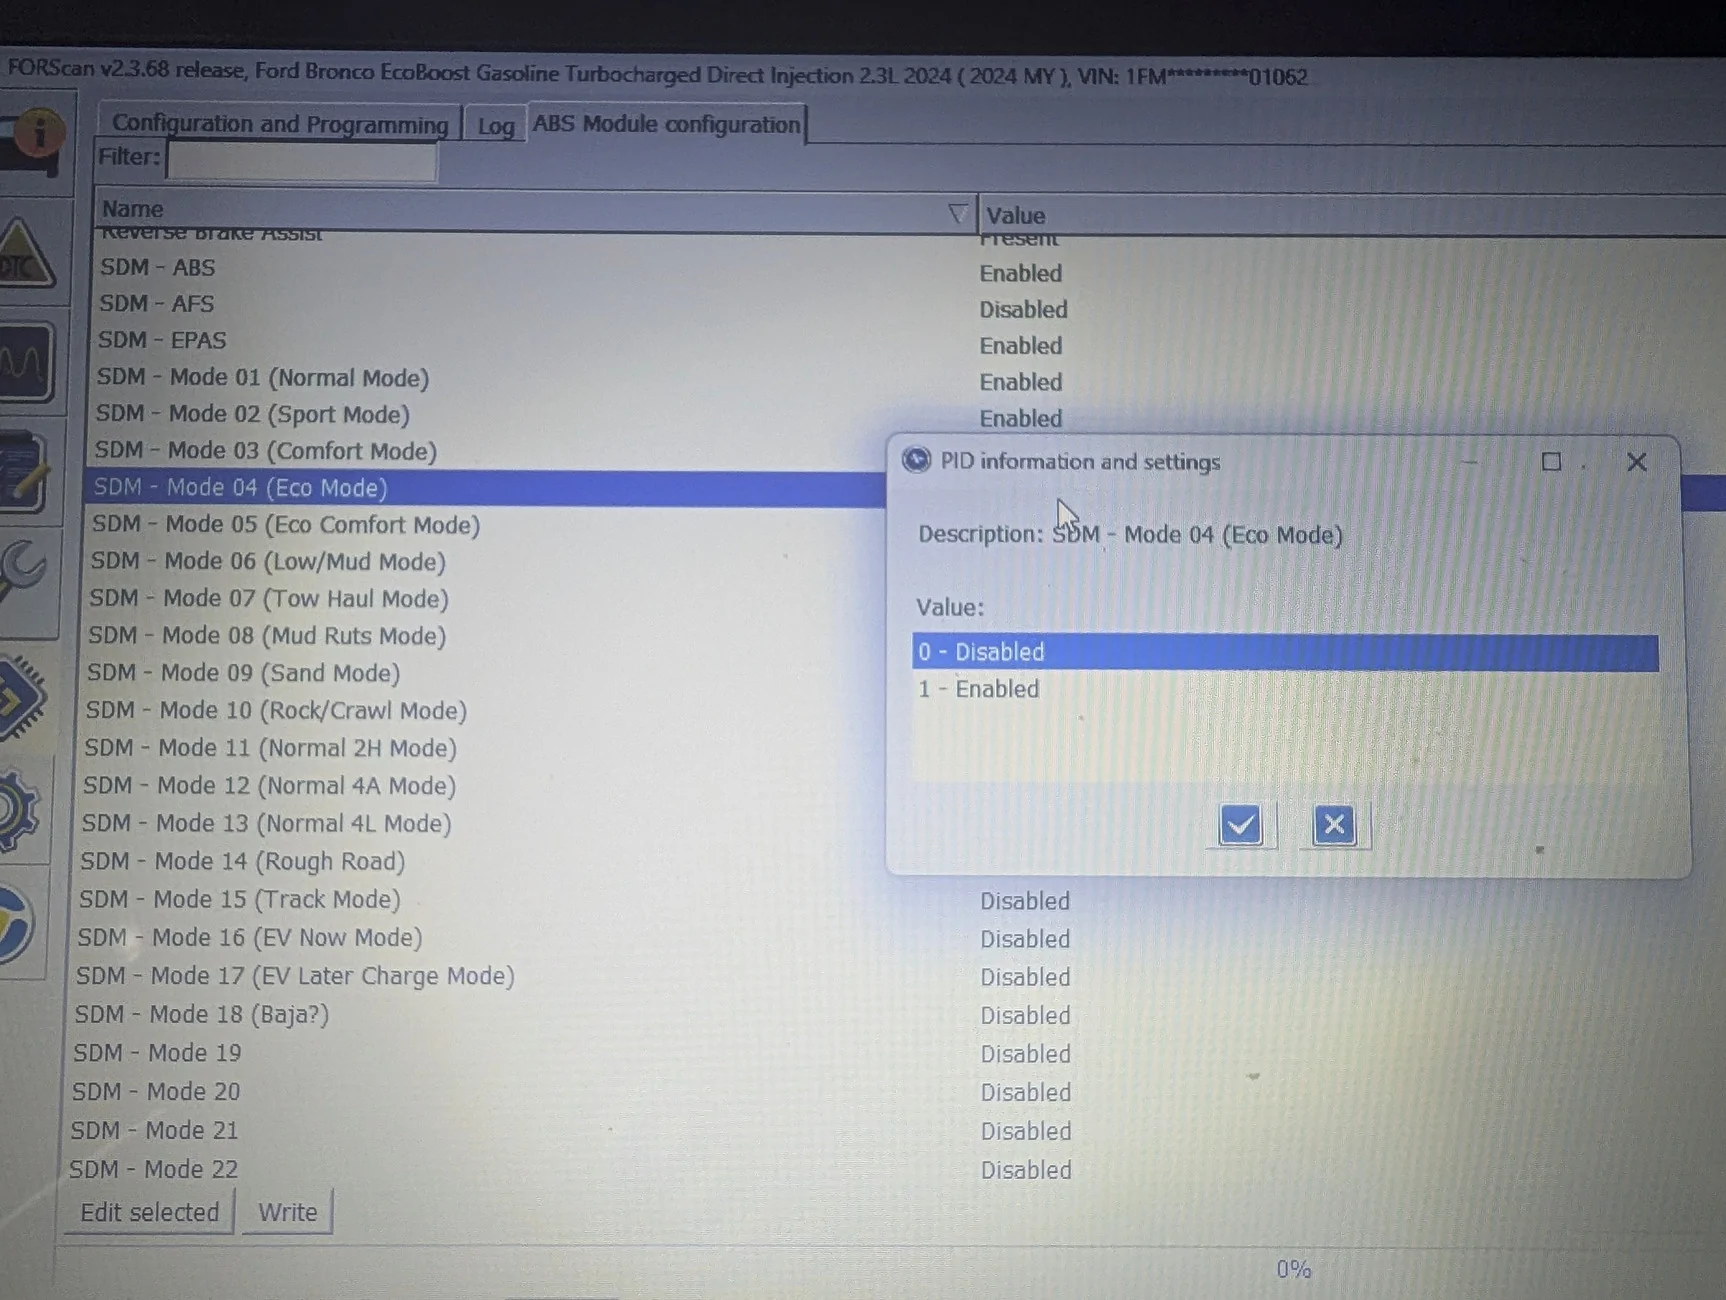
Task: Click the Disabled value for Mode 22
Action: click(1026, 1170)
